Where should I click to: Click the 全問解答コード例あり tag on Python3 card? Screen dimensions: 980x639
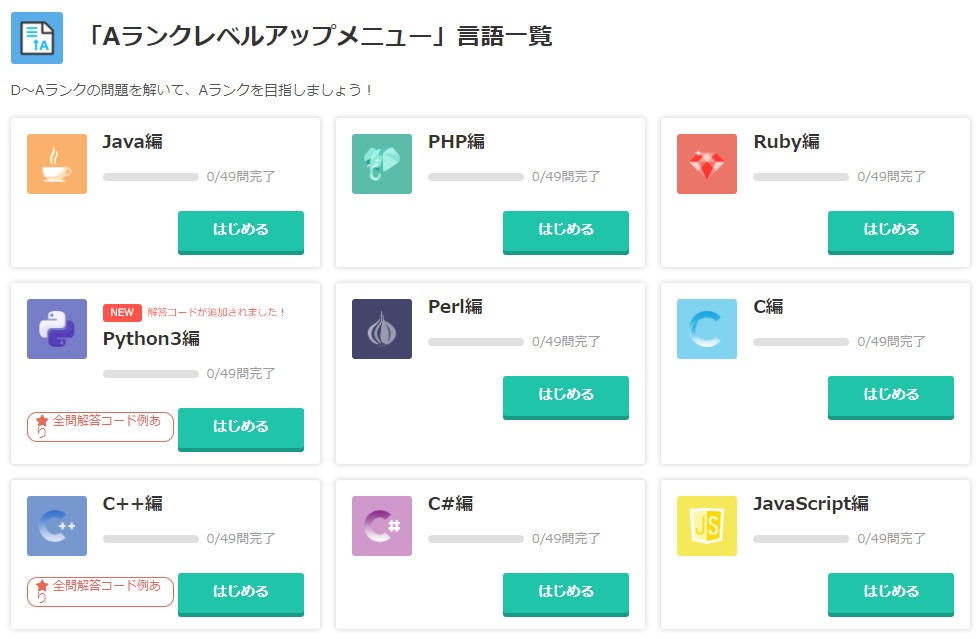pos(100,426)
